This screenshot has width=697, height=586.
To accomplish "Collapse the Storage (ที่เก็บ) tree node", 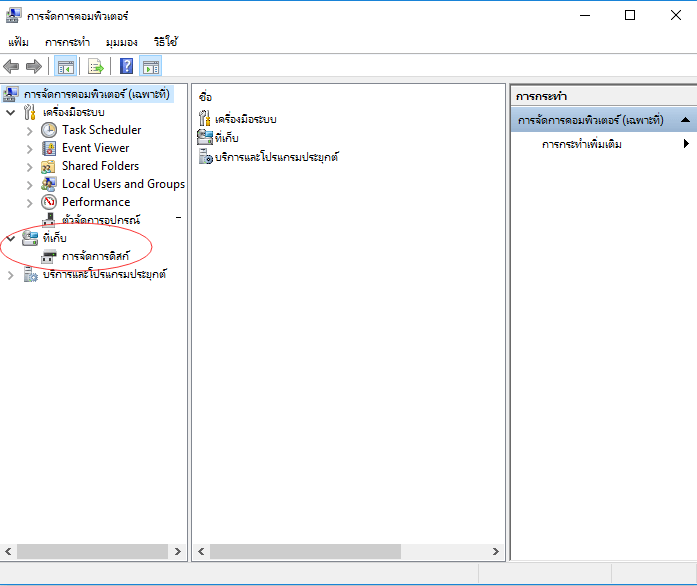I will [x=10, y=238].
